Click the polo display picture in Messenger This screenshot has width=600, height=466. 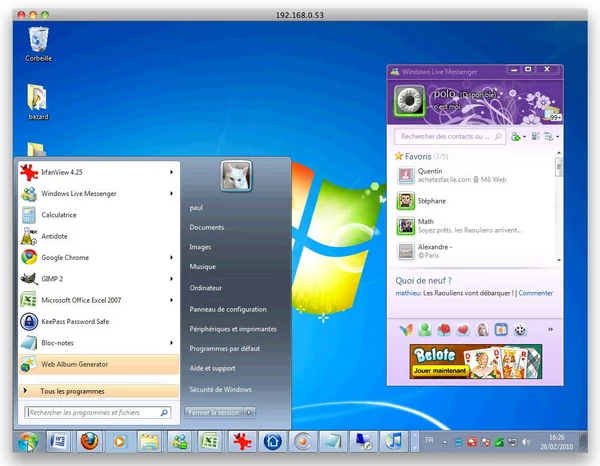409,101
